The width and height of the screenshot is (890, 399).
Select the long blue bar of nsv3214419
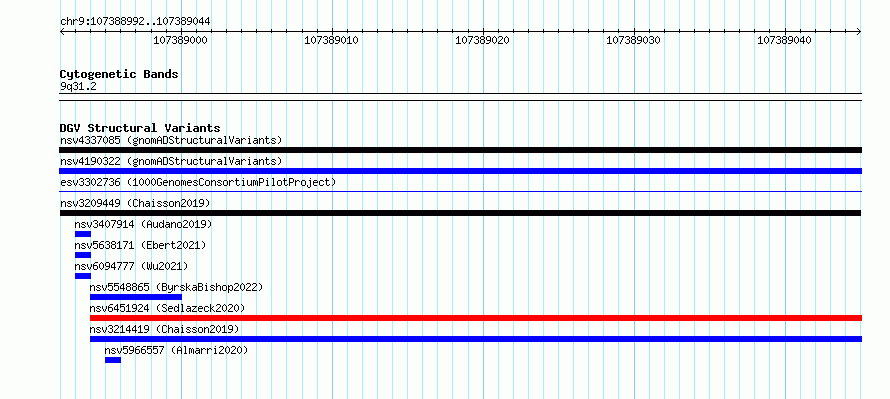coord(476,339)
